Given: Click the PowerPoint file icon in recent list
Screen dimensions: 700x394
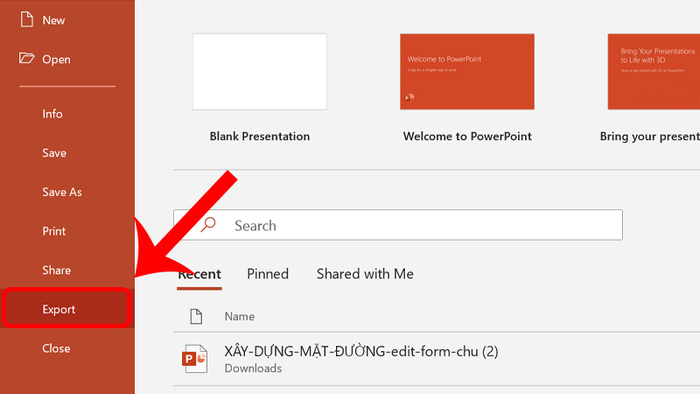Looking at the screenshot, I should click(195, 358).
